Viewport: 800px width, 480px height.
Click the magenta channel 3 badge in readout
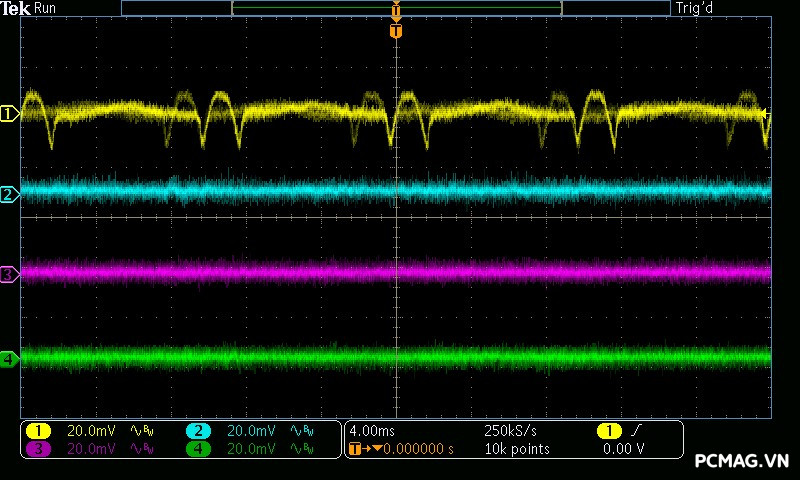(39, 449)
